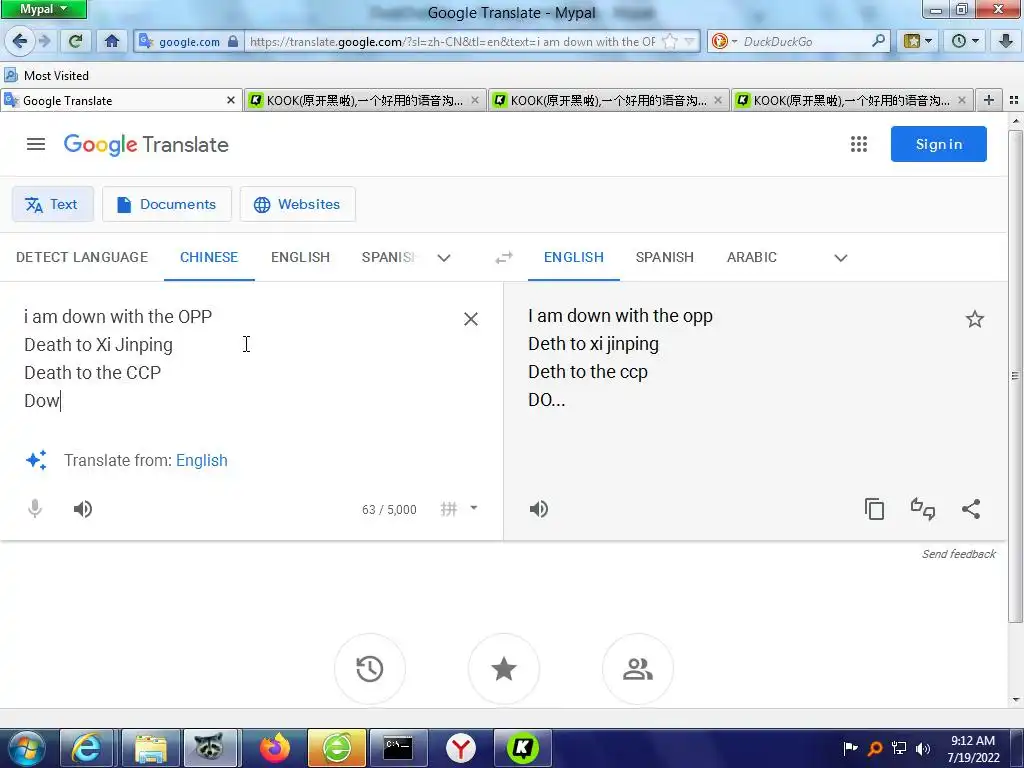This screenshot has width=1024, height=768.
Task: Open the Google apps grid
Action: 859,144
